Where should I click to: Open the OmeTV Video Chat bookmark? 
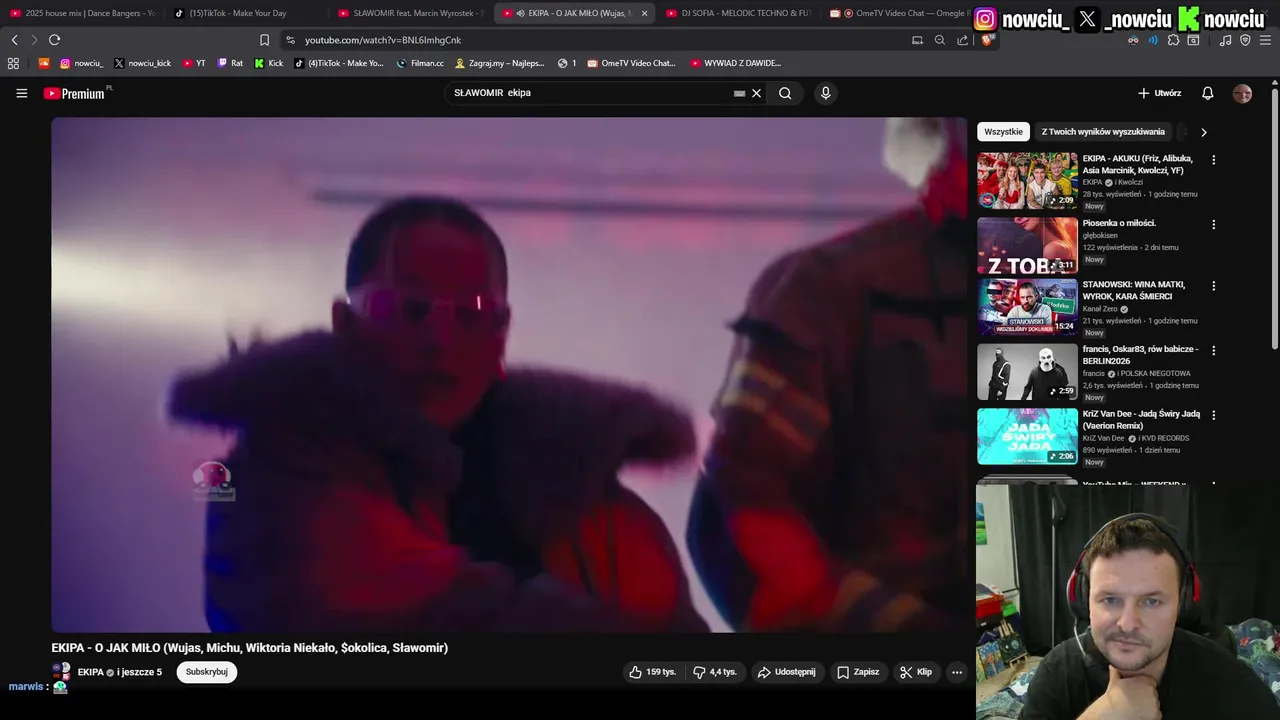[631, 63]
